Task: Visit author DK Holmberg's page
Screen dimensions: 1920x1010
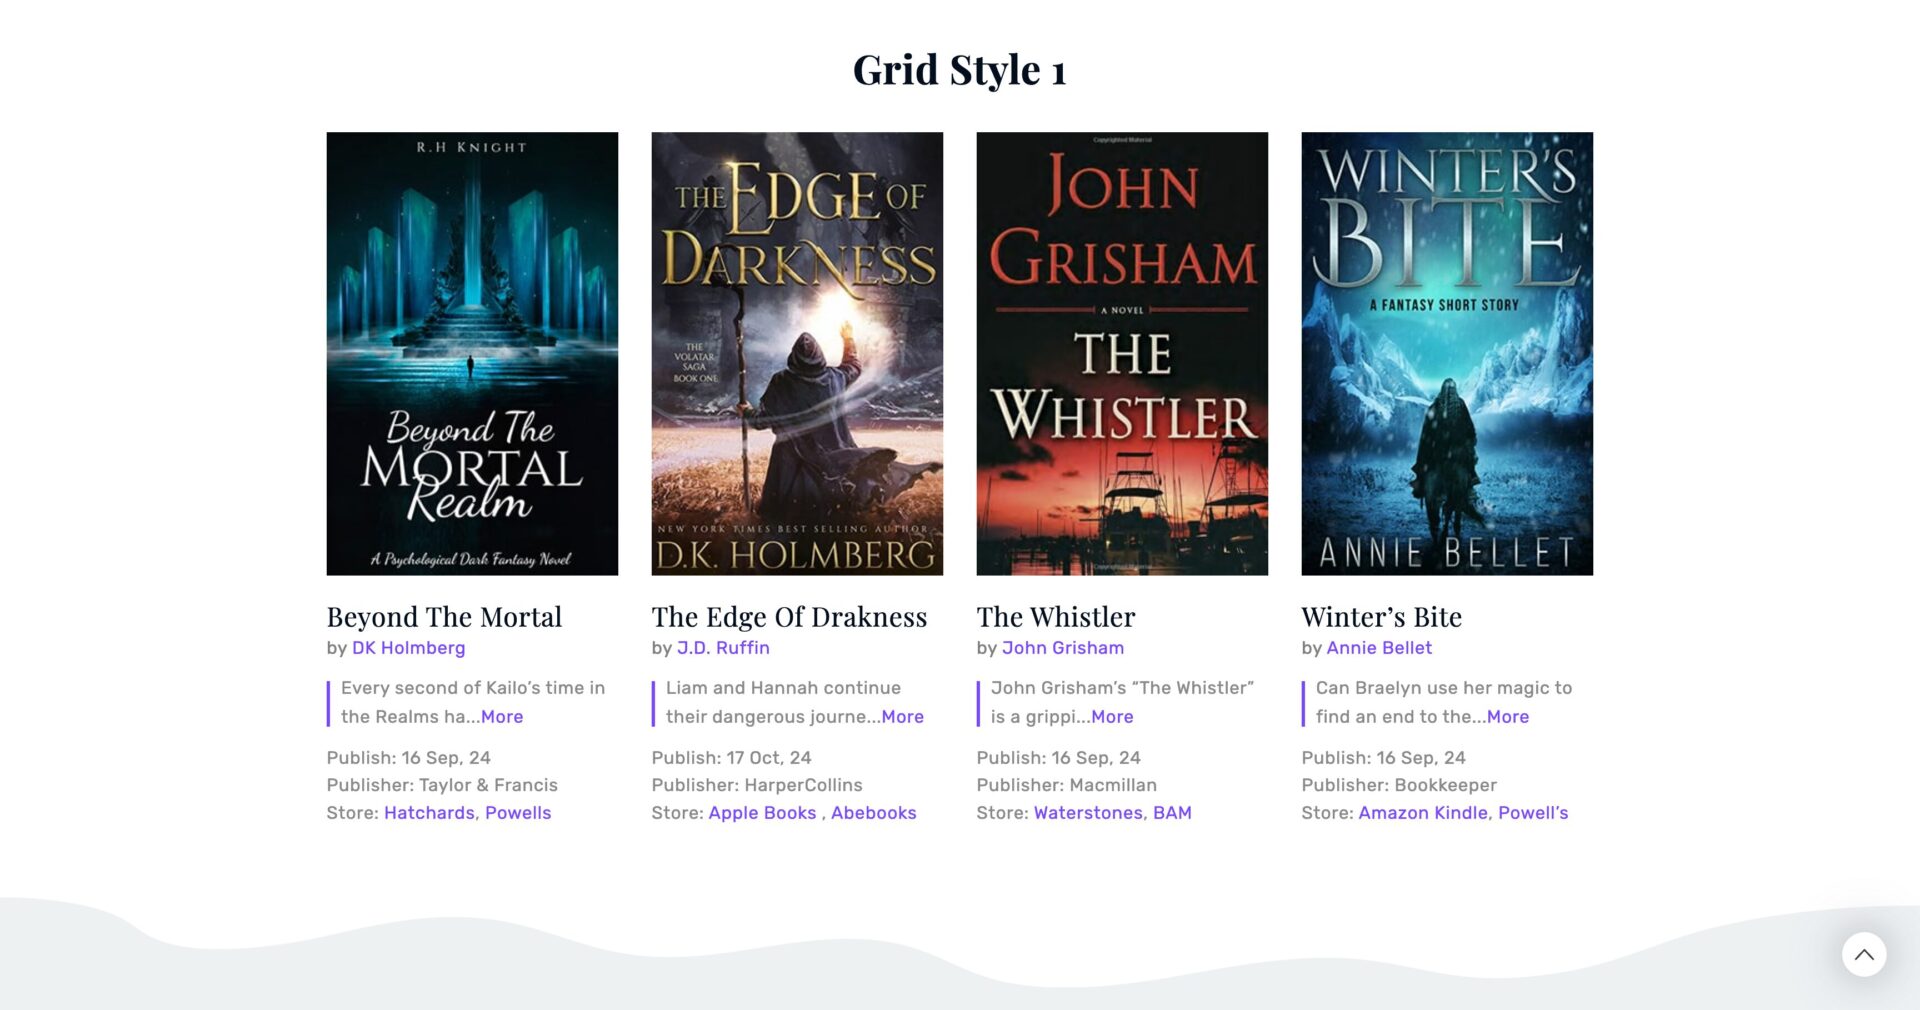Action: click(408, 648)
